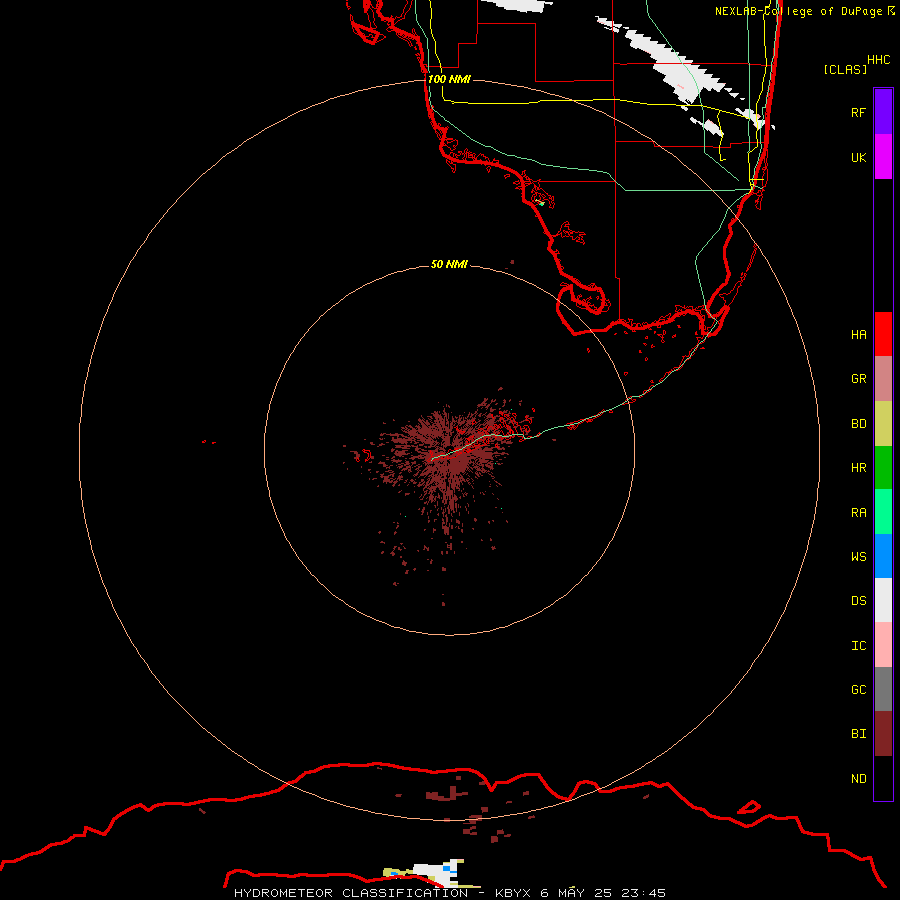Screen dimensions: 900x900
Task: Click the IC light pink legend swatch
Action: (x=883, y=645)
